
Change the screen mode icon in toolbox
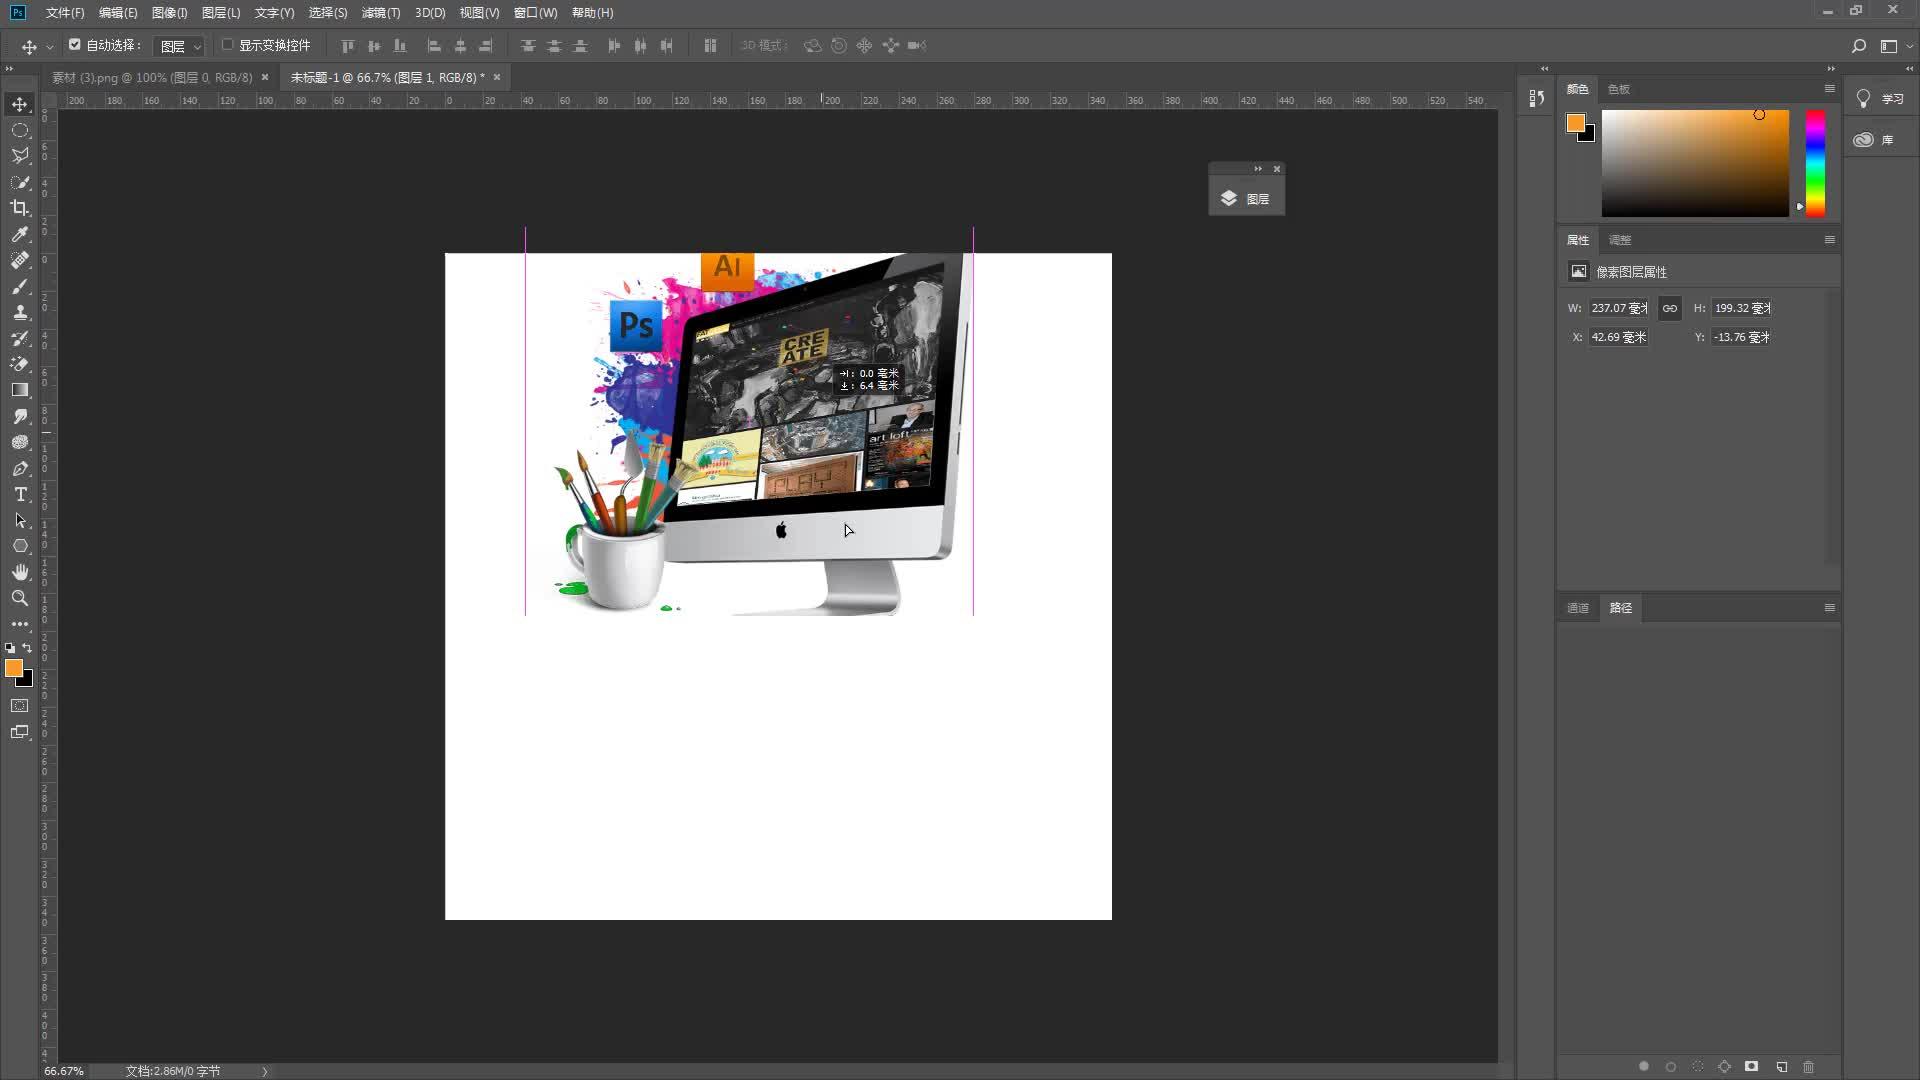tap(20, 732)
